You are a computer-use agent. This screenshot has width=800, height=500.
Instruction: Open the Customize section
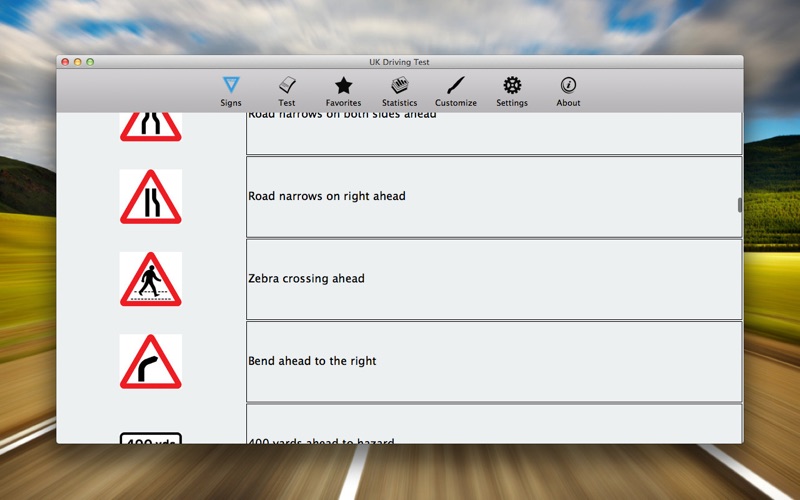[x=456, y=91]
